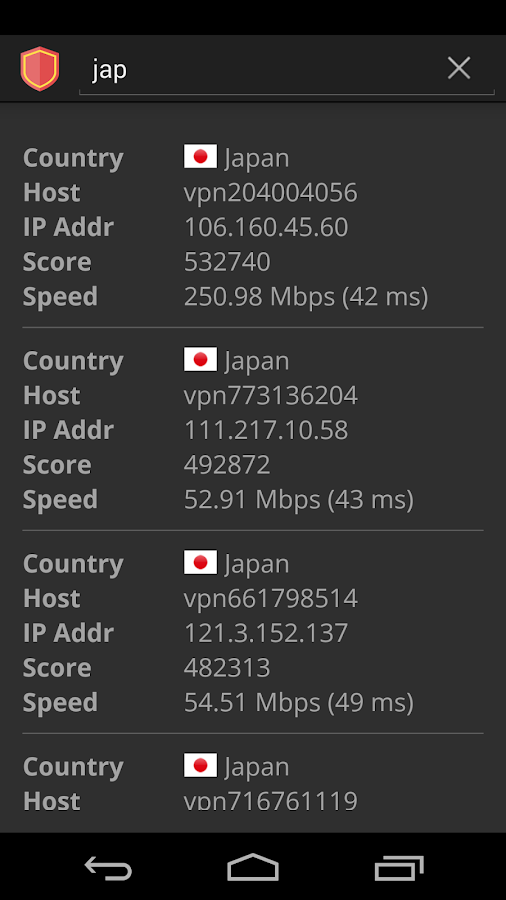Screen dimensions: 506x900
Task: Go back with Android back button
Action: click(x=108, y=867)
